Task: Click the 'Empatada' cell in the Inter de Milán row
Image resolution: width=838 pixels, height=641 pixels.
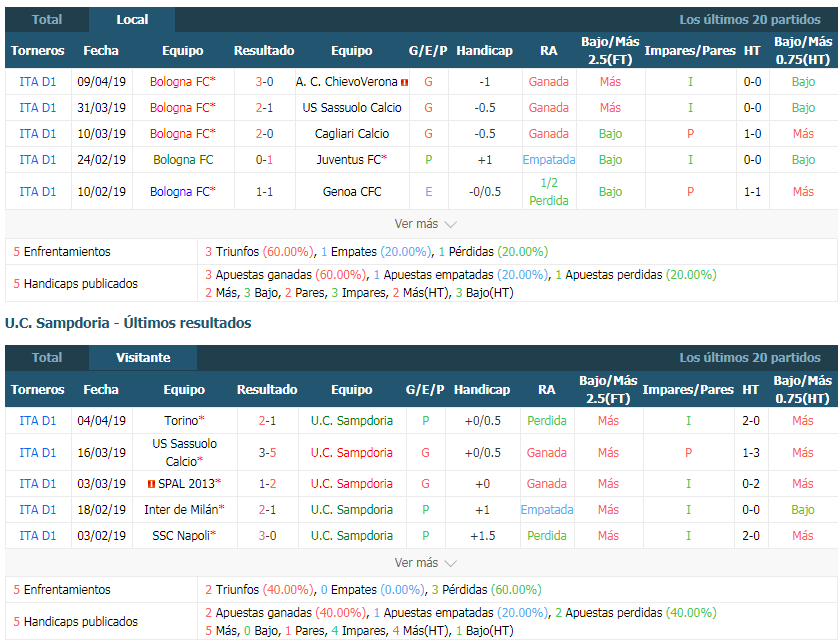Action: pyautogui.click(x=547, y=509)
